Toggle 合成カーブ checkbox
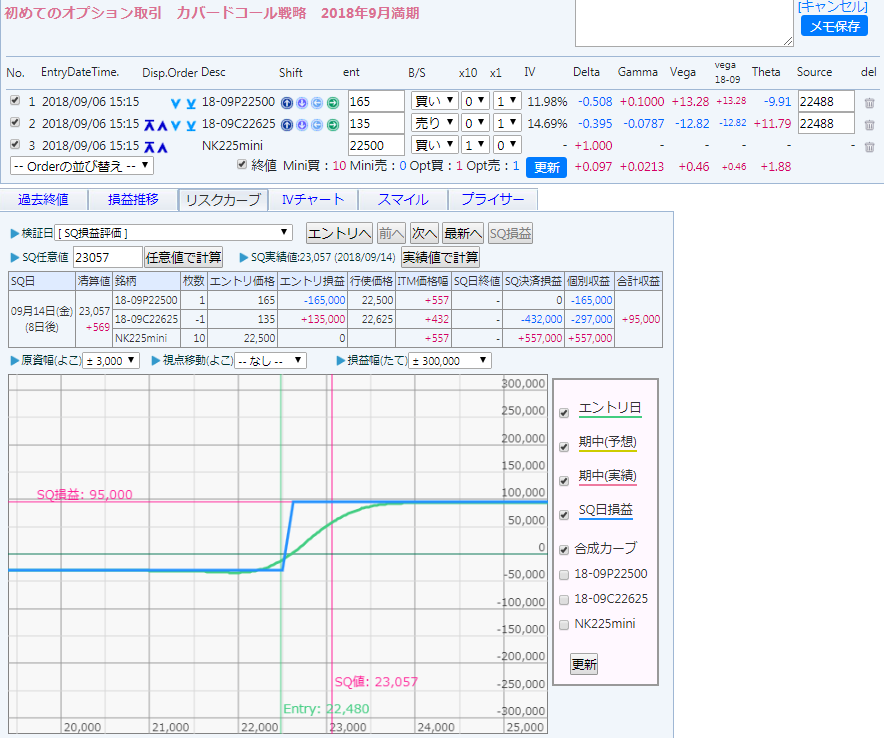Image resolution: width=884 pixels, height=738 pixels. coord(564,550)
